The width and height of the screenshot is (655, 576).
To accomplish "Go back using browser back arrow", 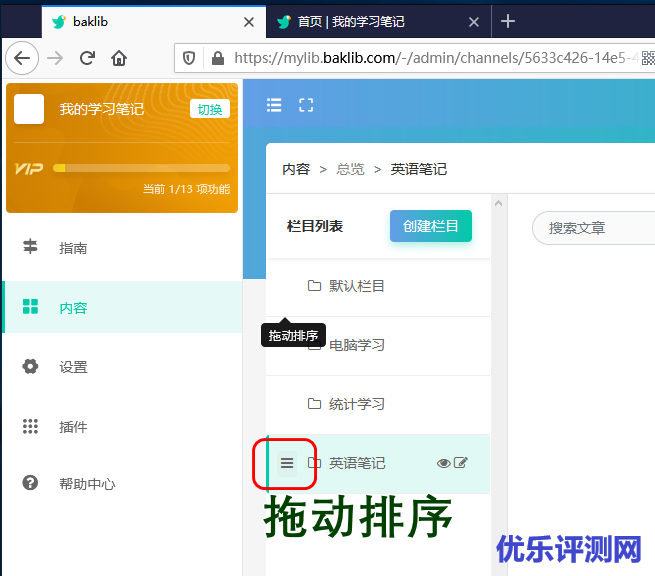I will (x=22, y=58).
